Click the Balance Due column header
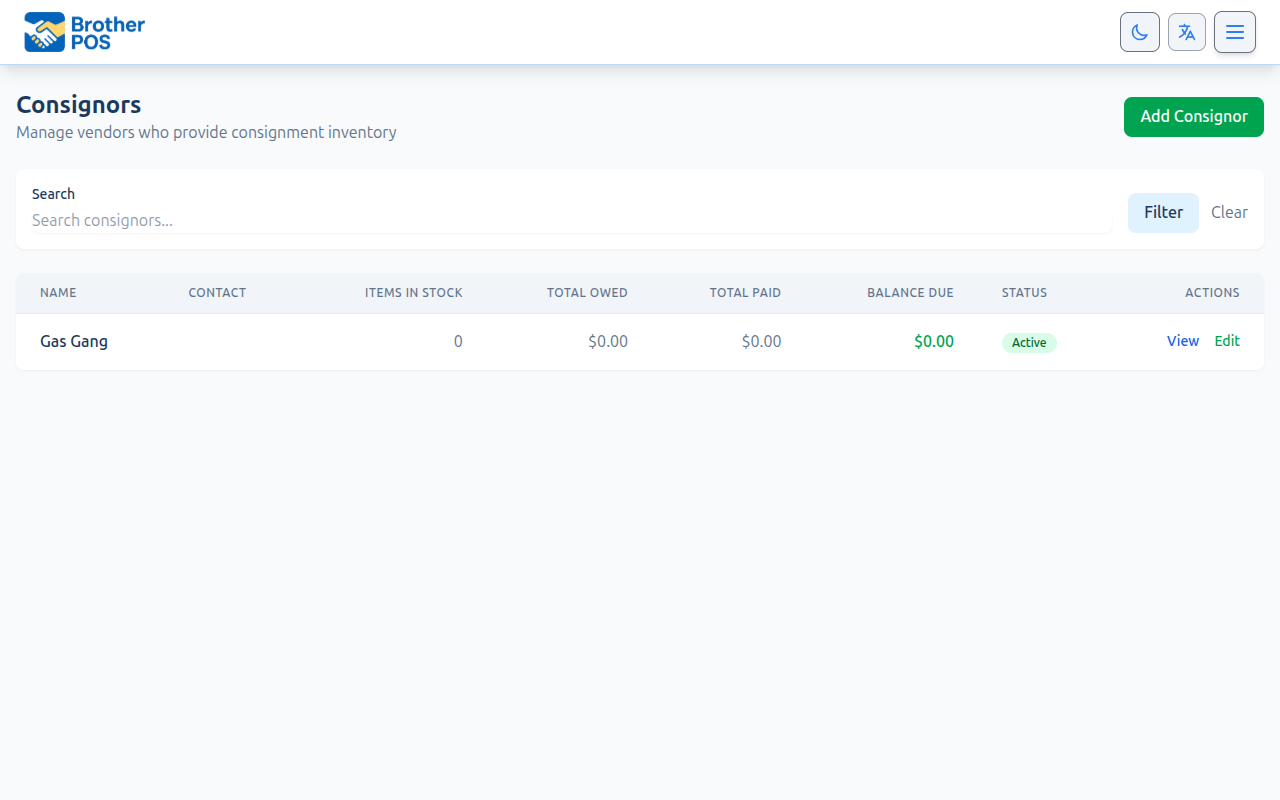1280x800 pixels. click(910, 293)
